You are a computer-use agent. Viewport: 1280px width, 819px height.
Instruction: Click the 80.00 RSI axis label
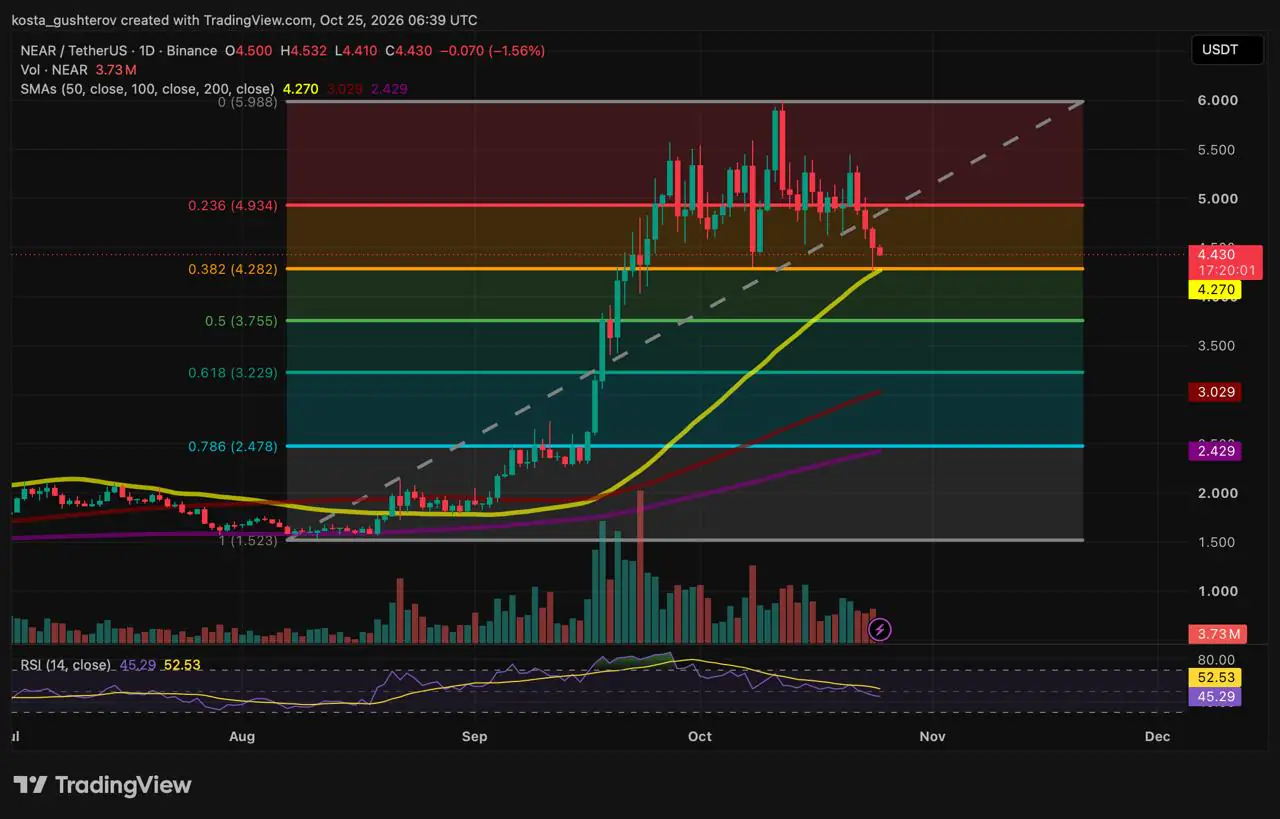point(1217,660)
